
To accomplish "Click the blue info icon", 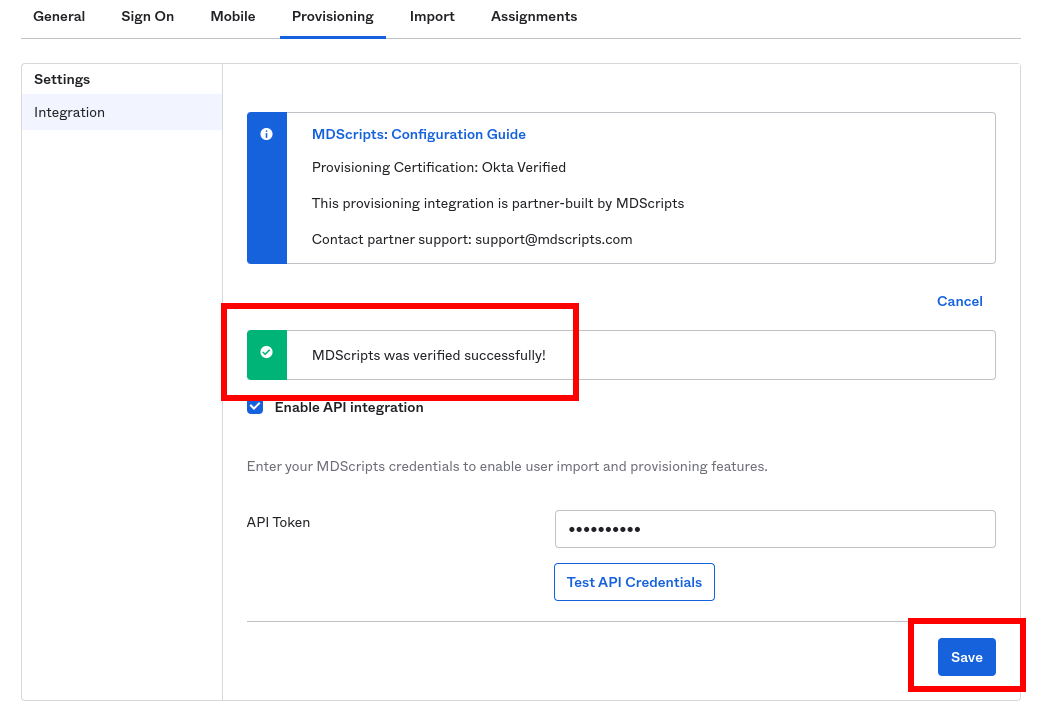I will pyautogui.click(x=266, y=134).
